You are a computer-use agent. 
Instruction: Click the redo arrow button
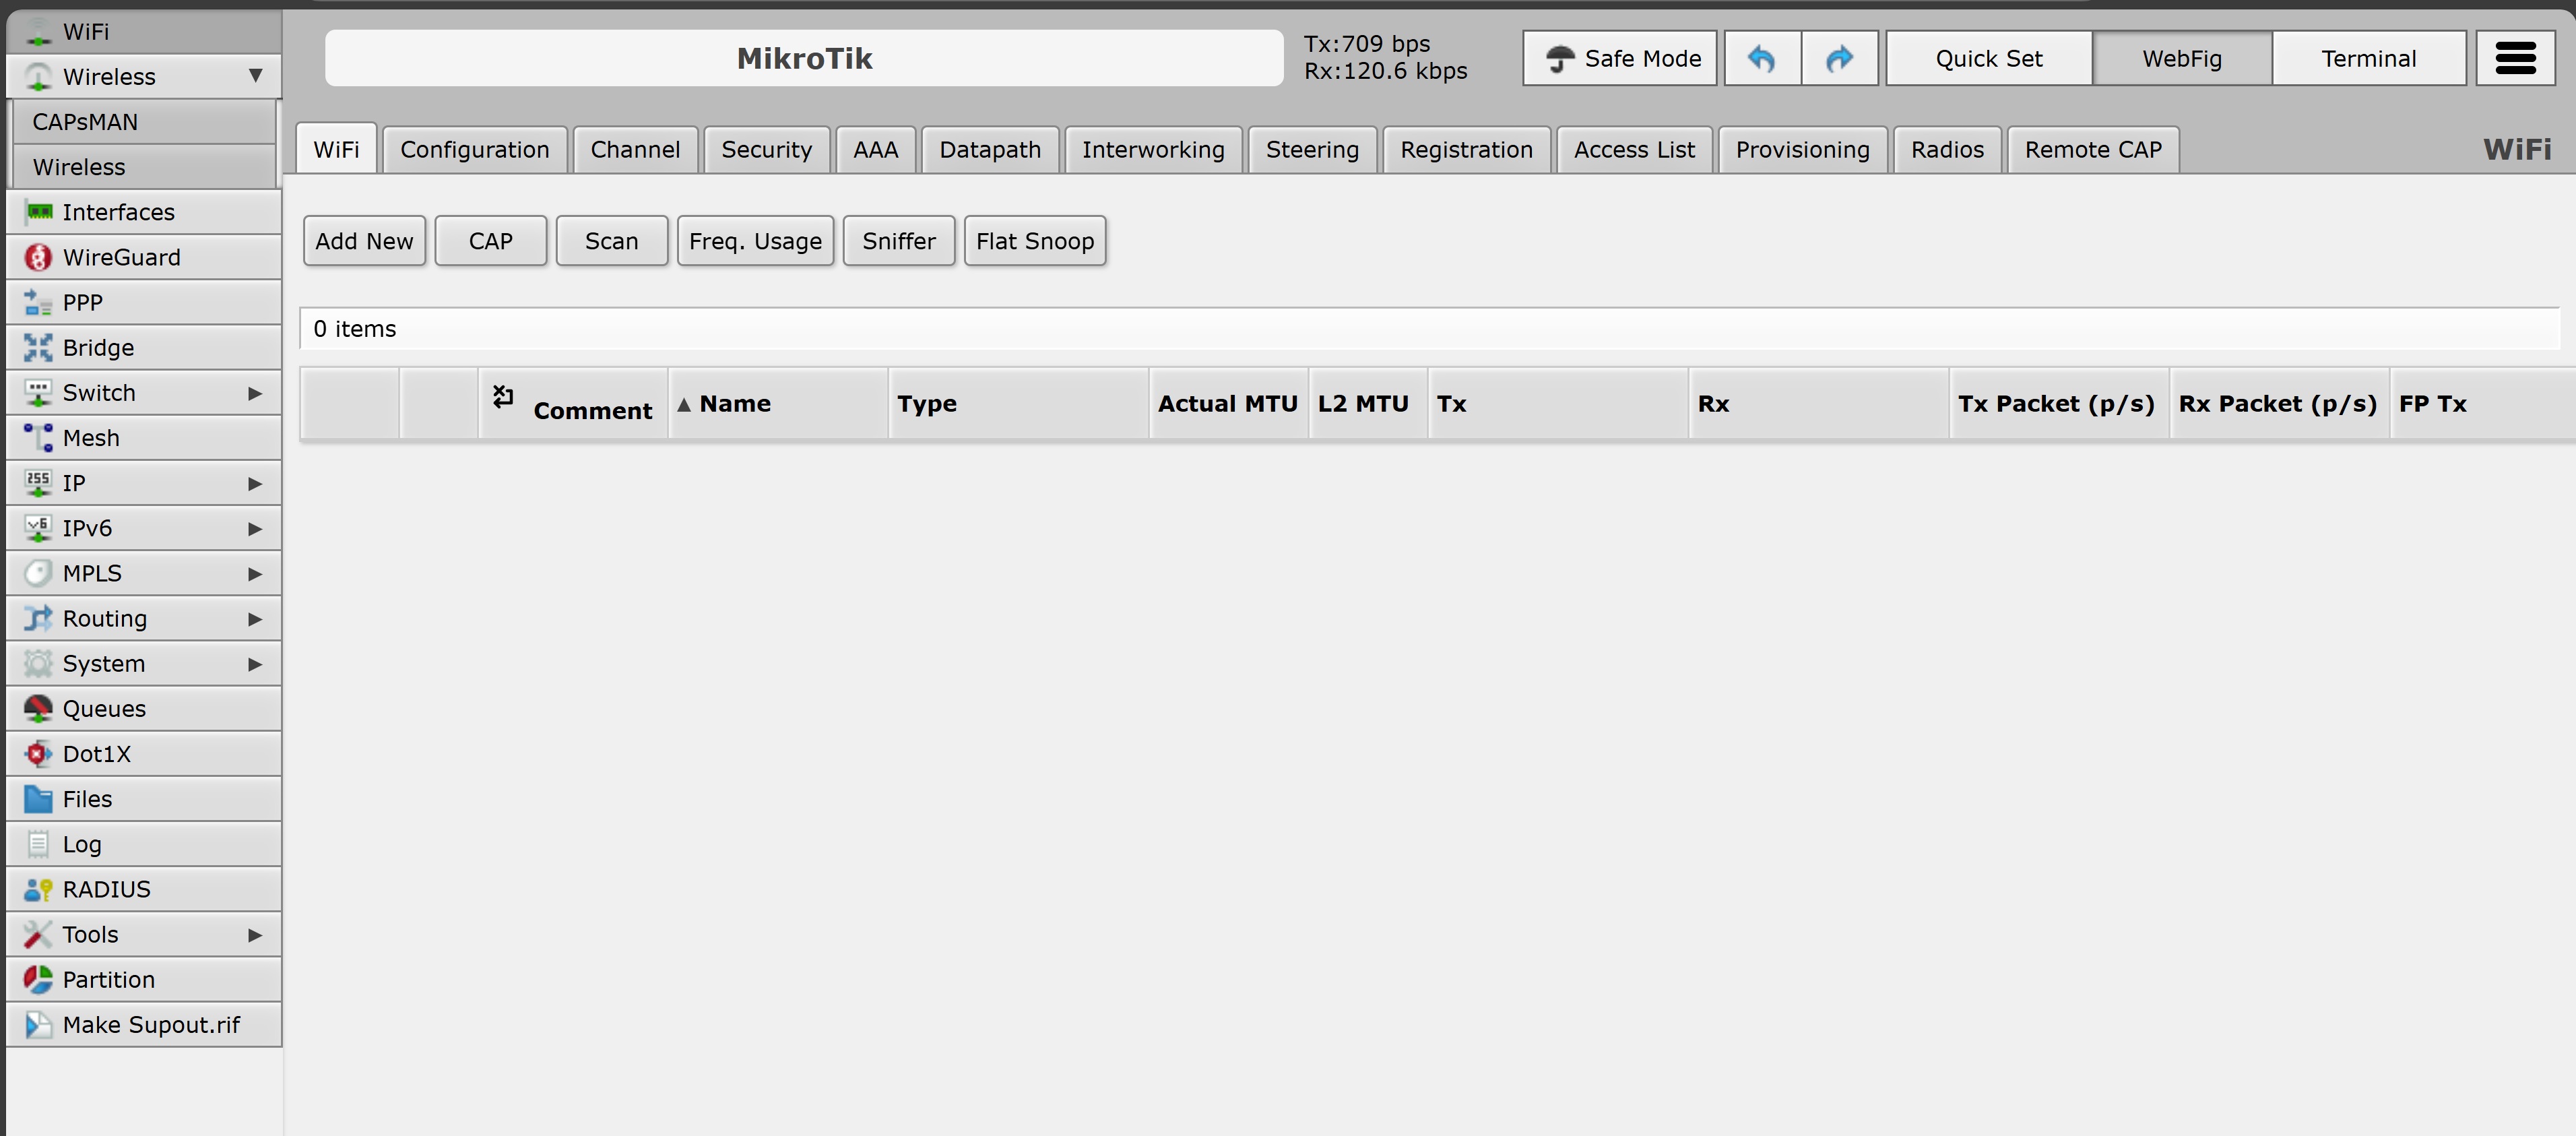1839,59
